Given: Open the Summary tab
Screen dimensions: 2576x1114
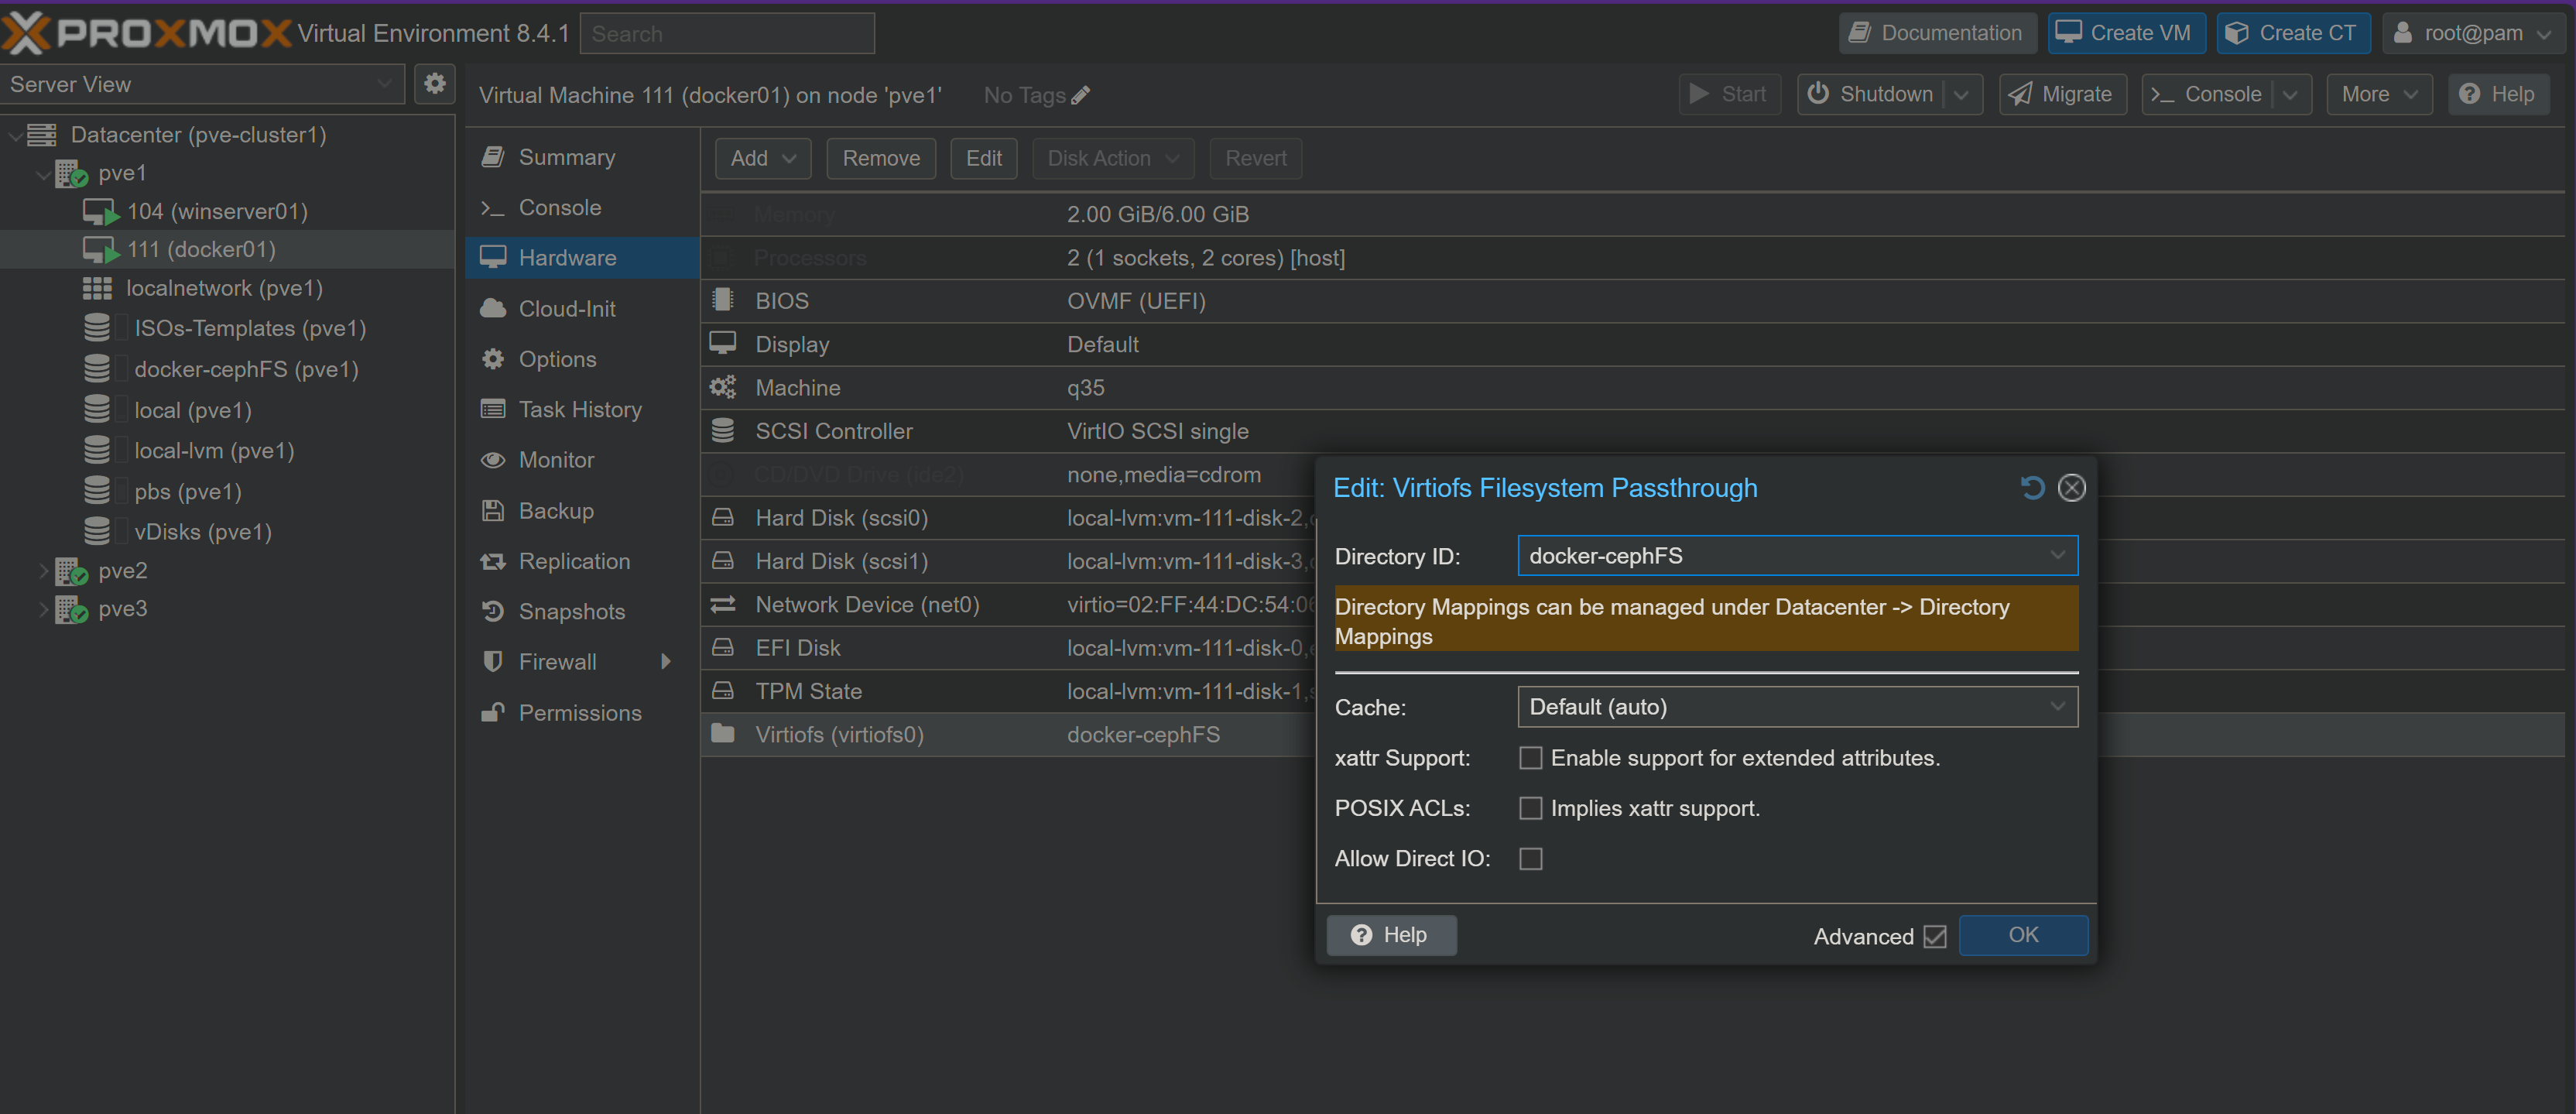Looking at the screenshot, I should click(582, 157).
